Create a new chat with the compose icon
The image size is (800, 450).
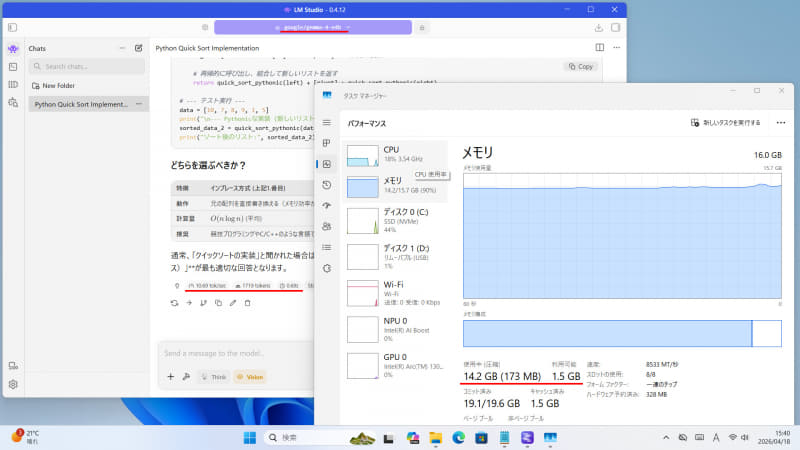coord(138,48)
